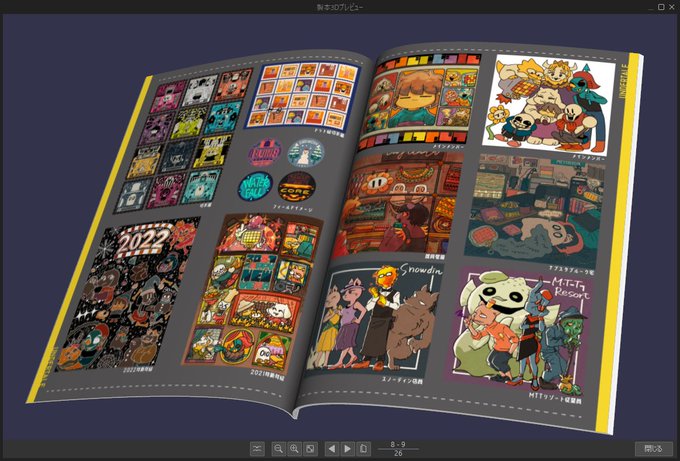Click the fit-to-window view icon
The height and width of the screenshot is (461, 680).
(310, 448)
